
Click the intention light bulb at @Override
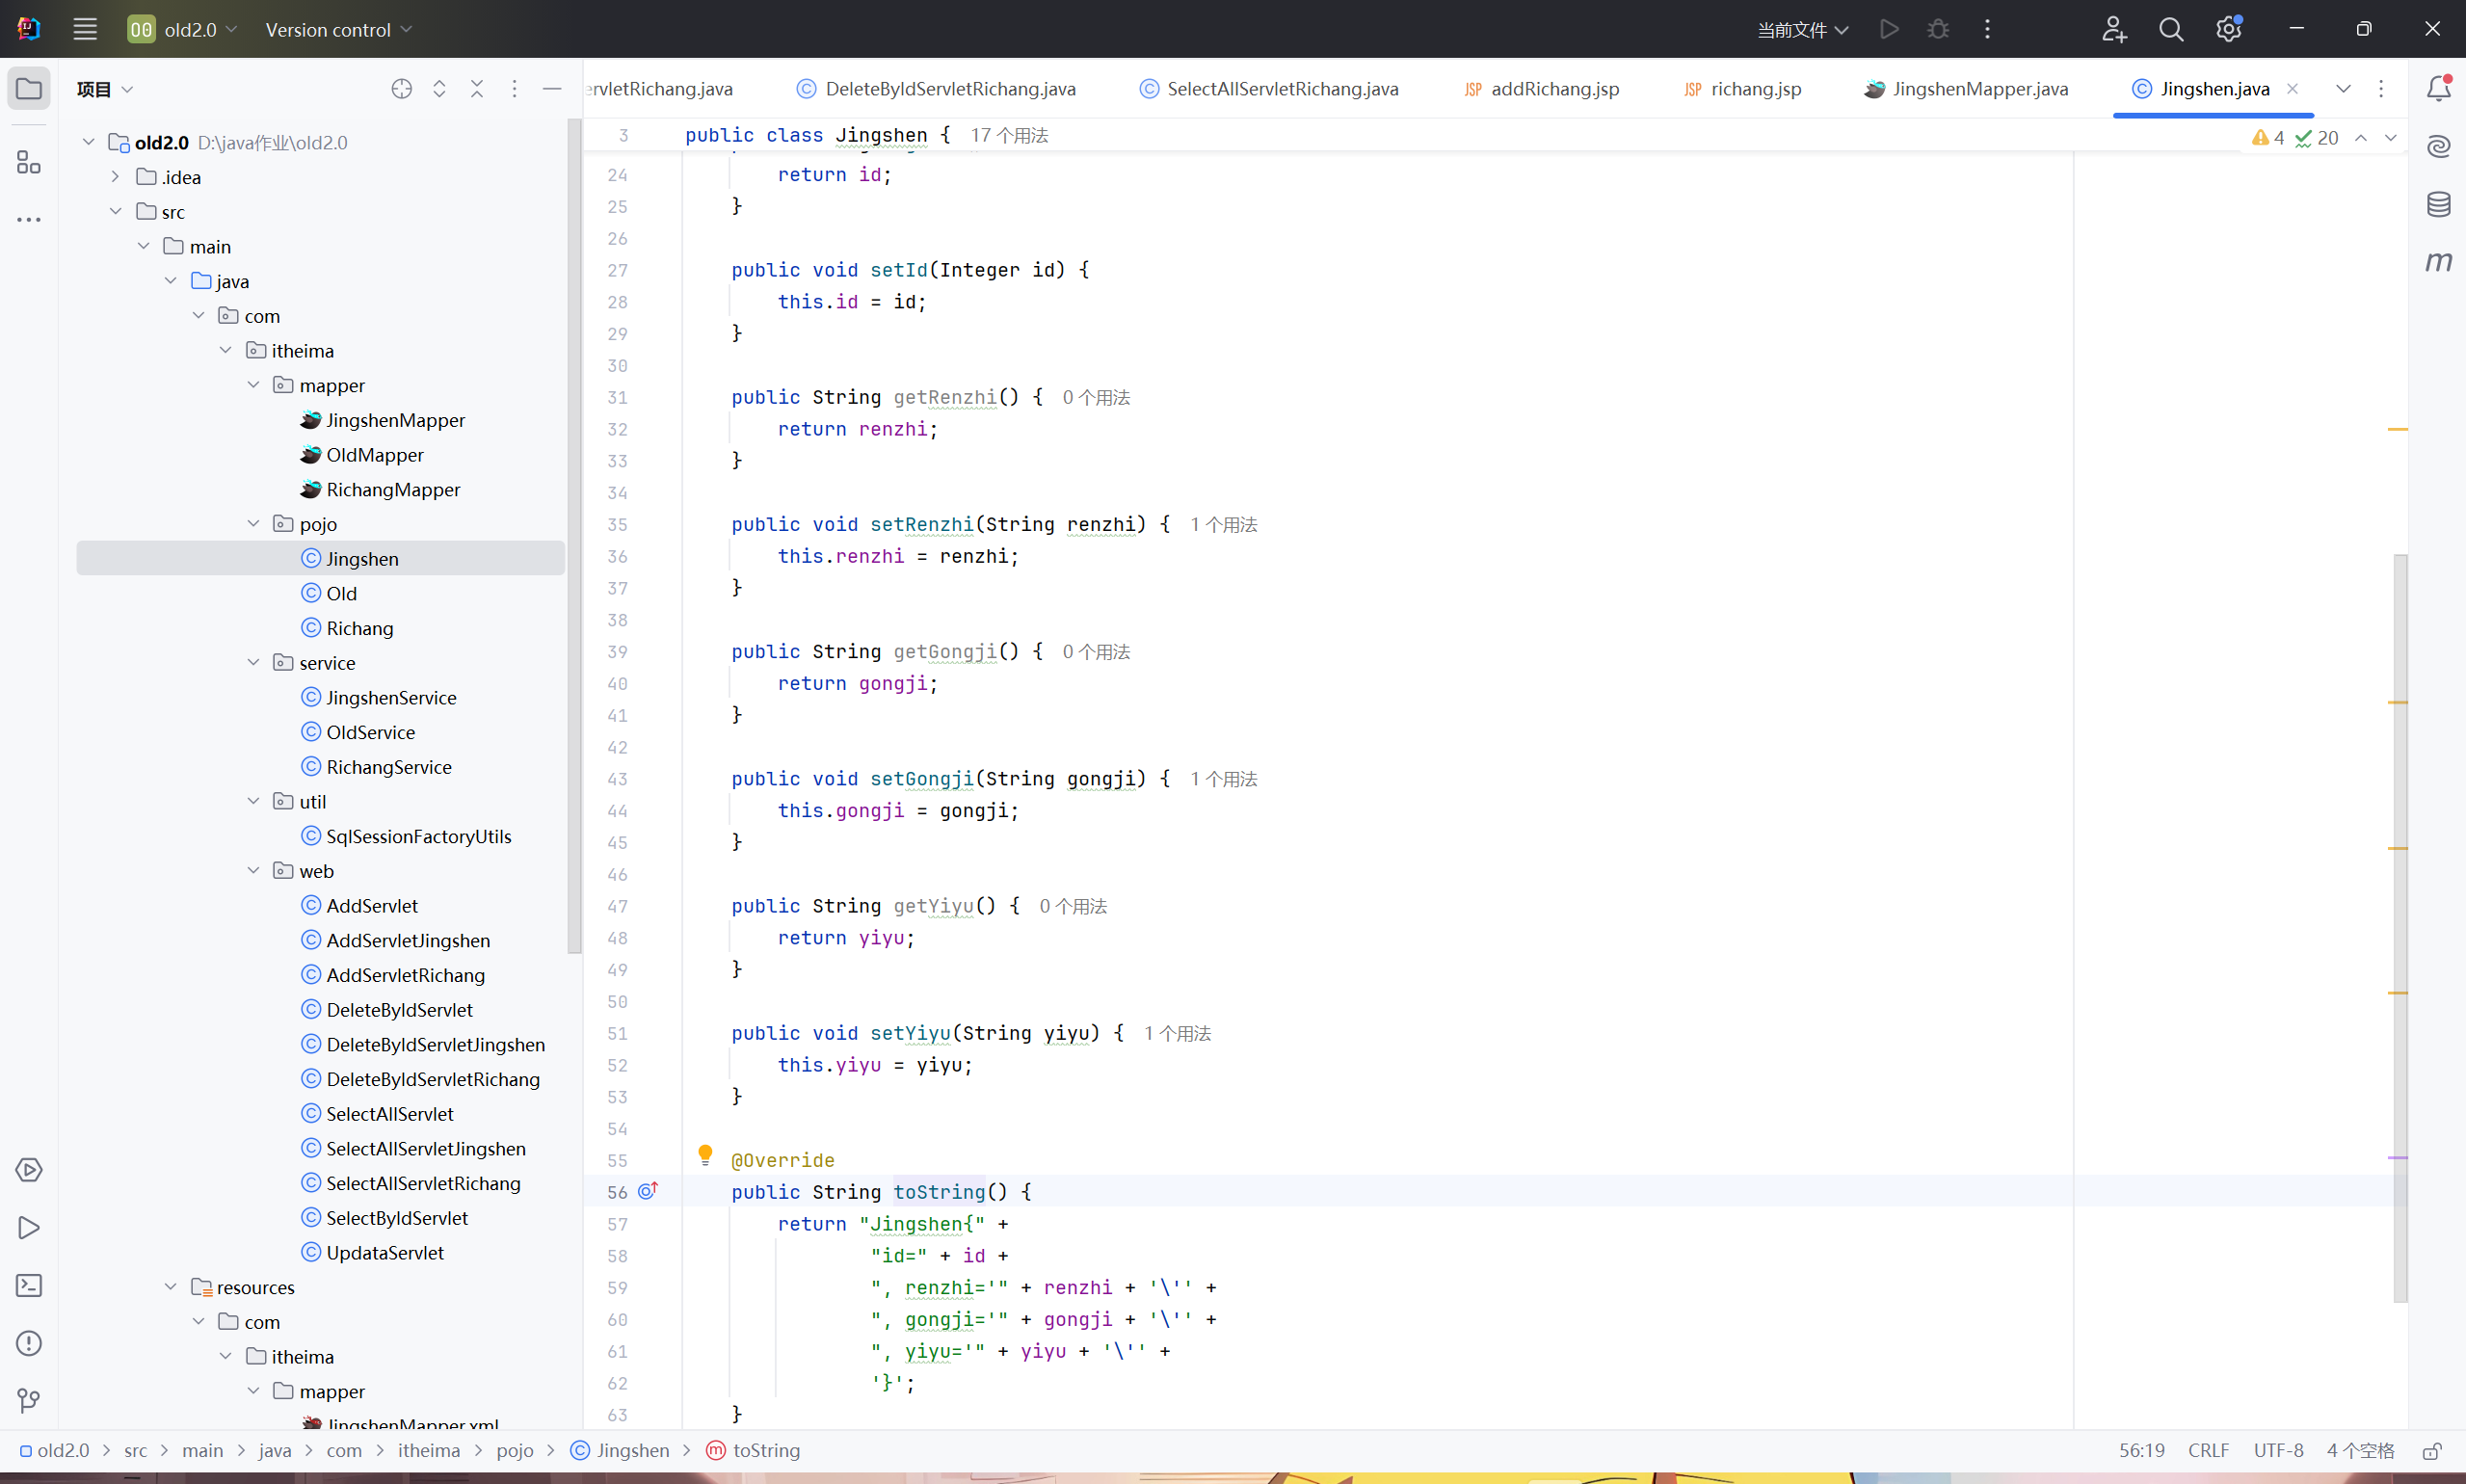coord(705,1156)
